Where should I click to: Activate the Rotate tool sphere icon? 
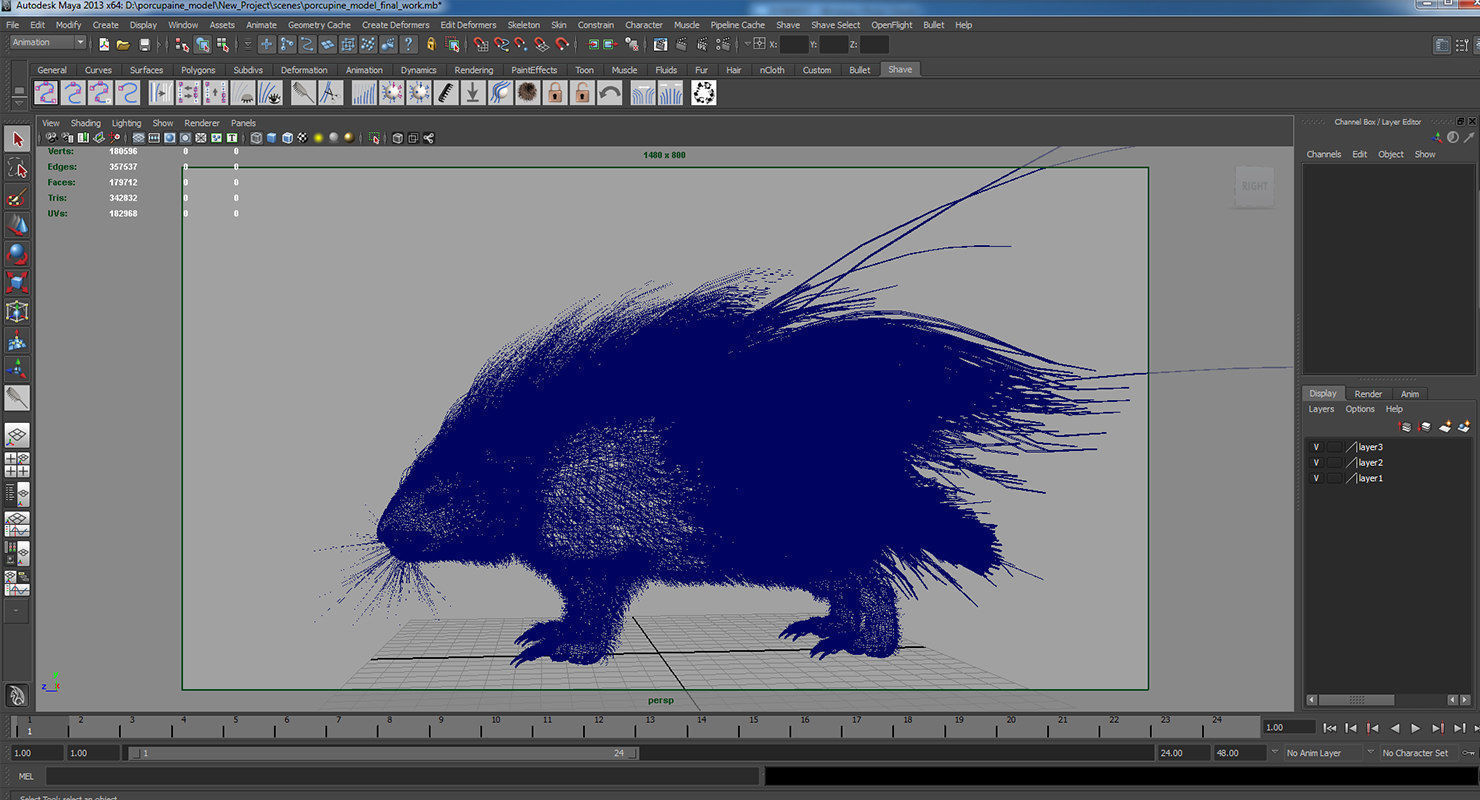[17, 254]
